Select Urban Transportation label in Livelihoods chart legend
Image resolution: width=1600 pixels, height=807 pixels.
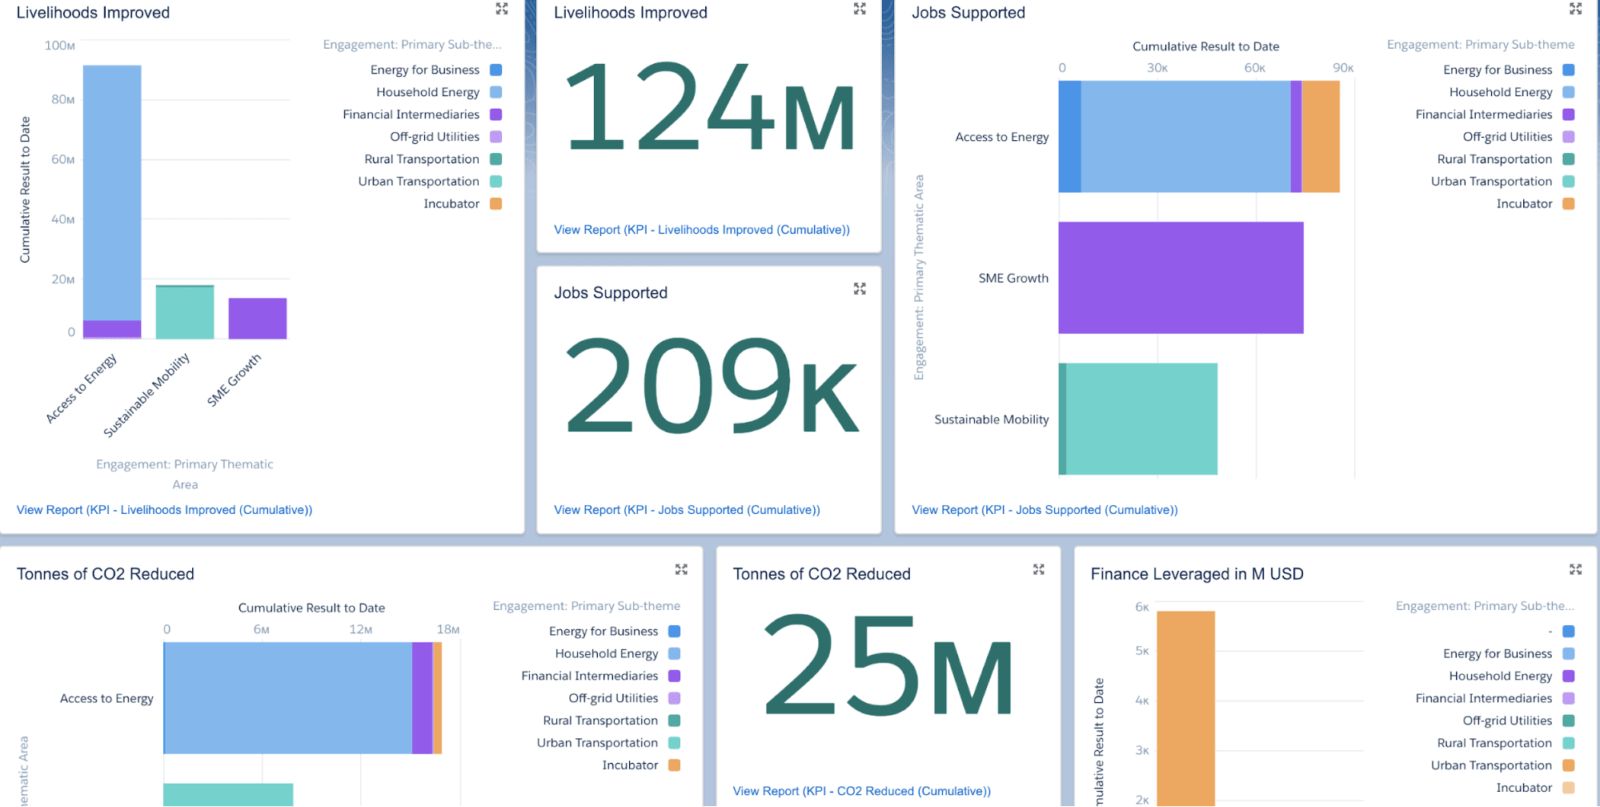tap(419, 181)
